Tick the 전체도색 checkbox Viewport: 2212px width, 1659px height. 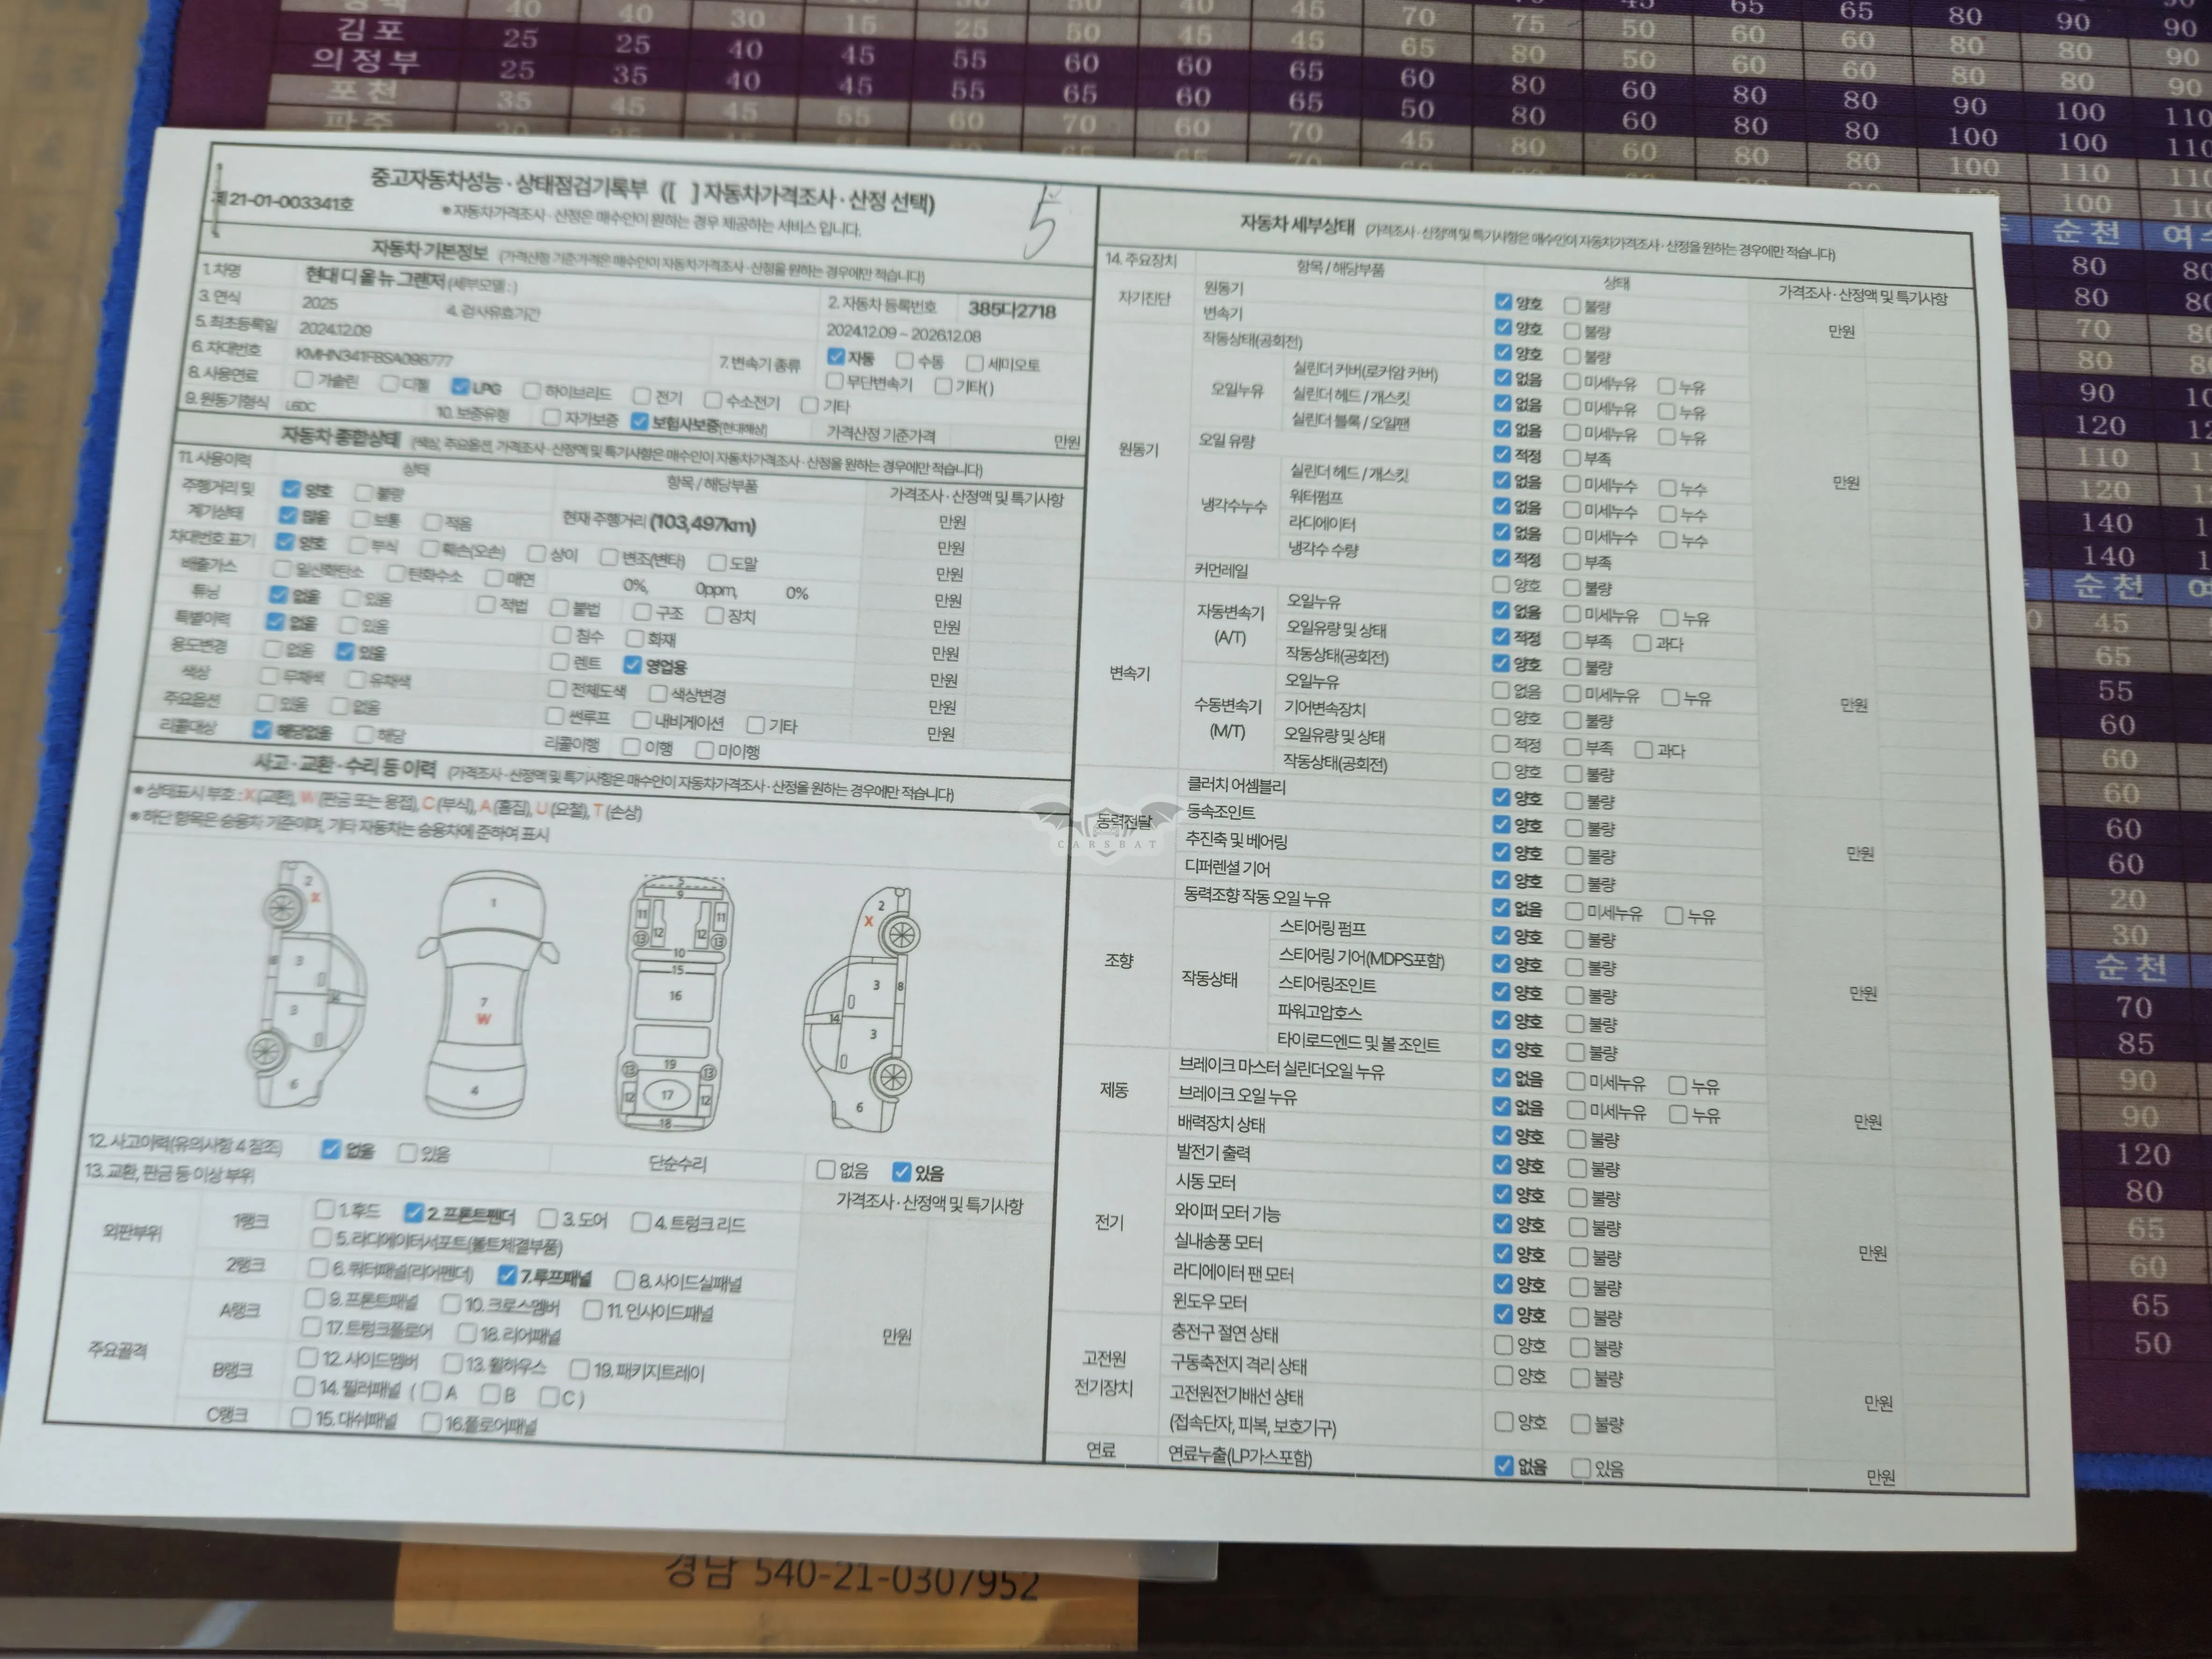[x=557, y=688]
